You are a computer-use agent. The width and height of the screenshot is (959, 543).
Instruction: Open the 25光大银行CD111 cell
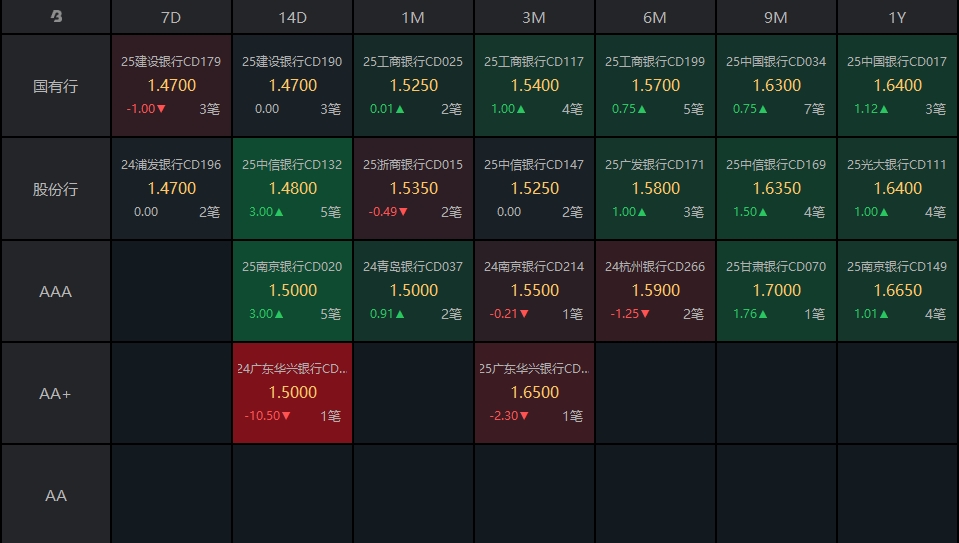897,188
